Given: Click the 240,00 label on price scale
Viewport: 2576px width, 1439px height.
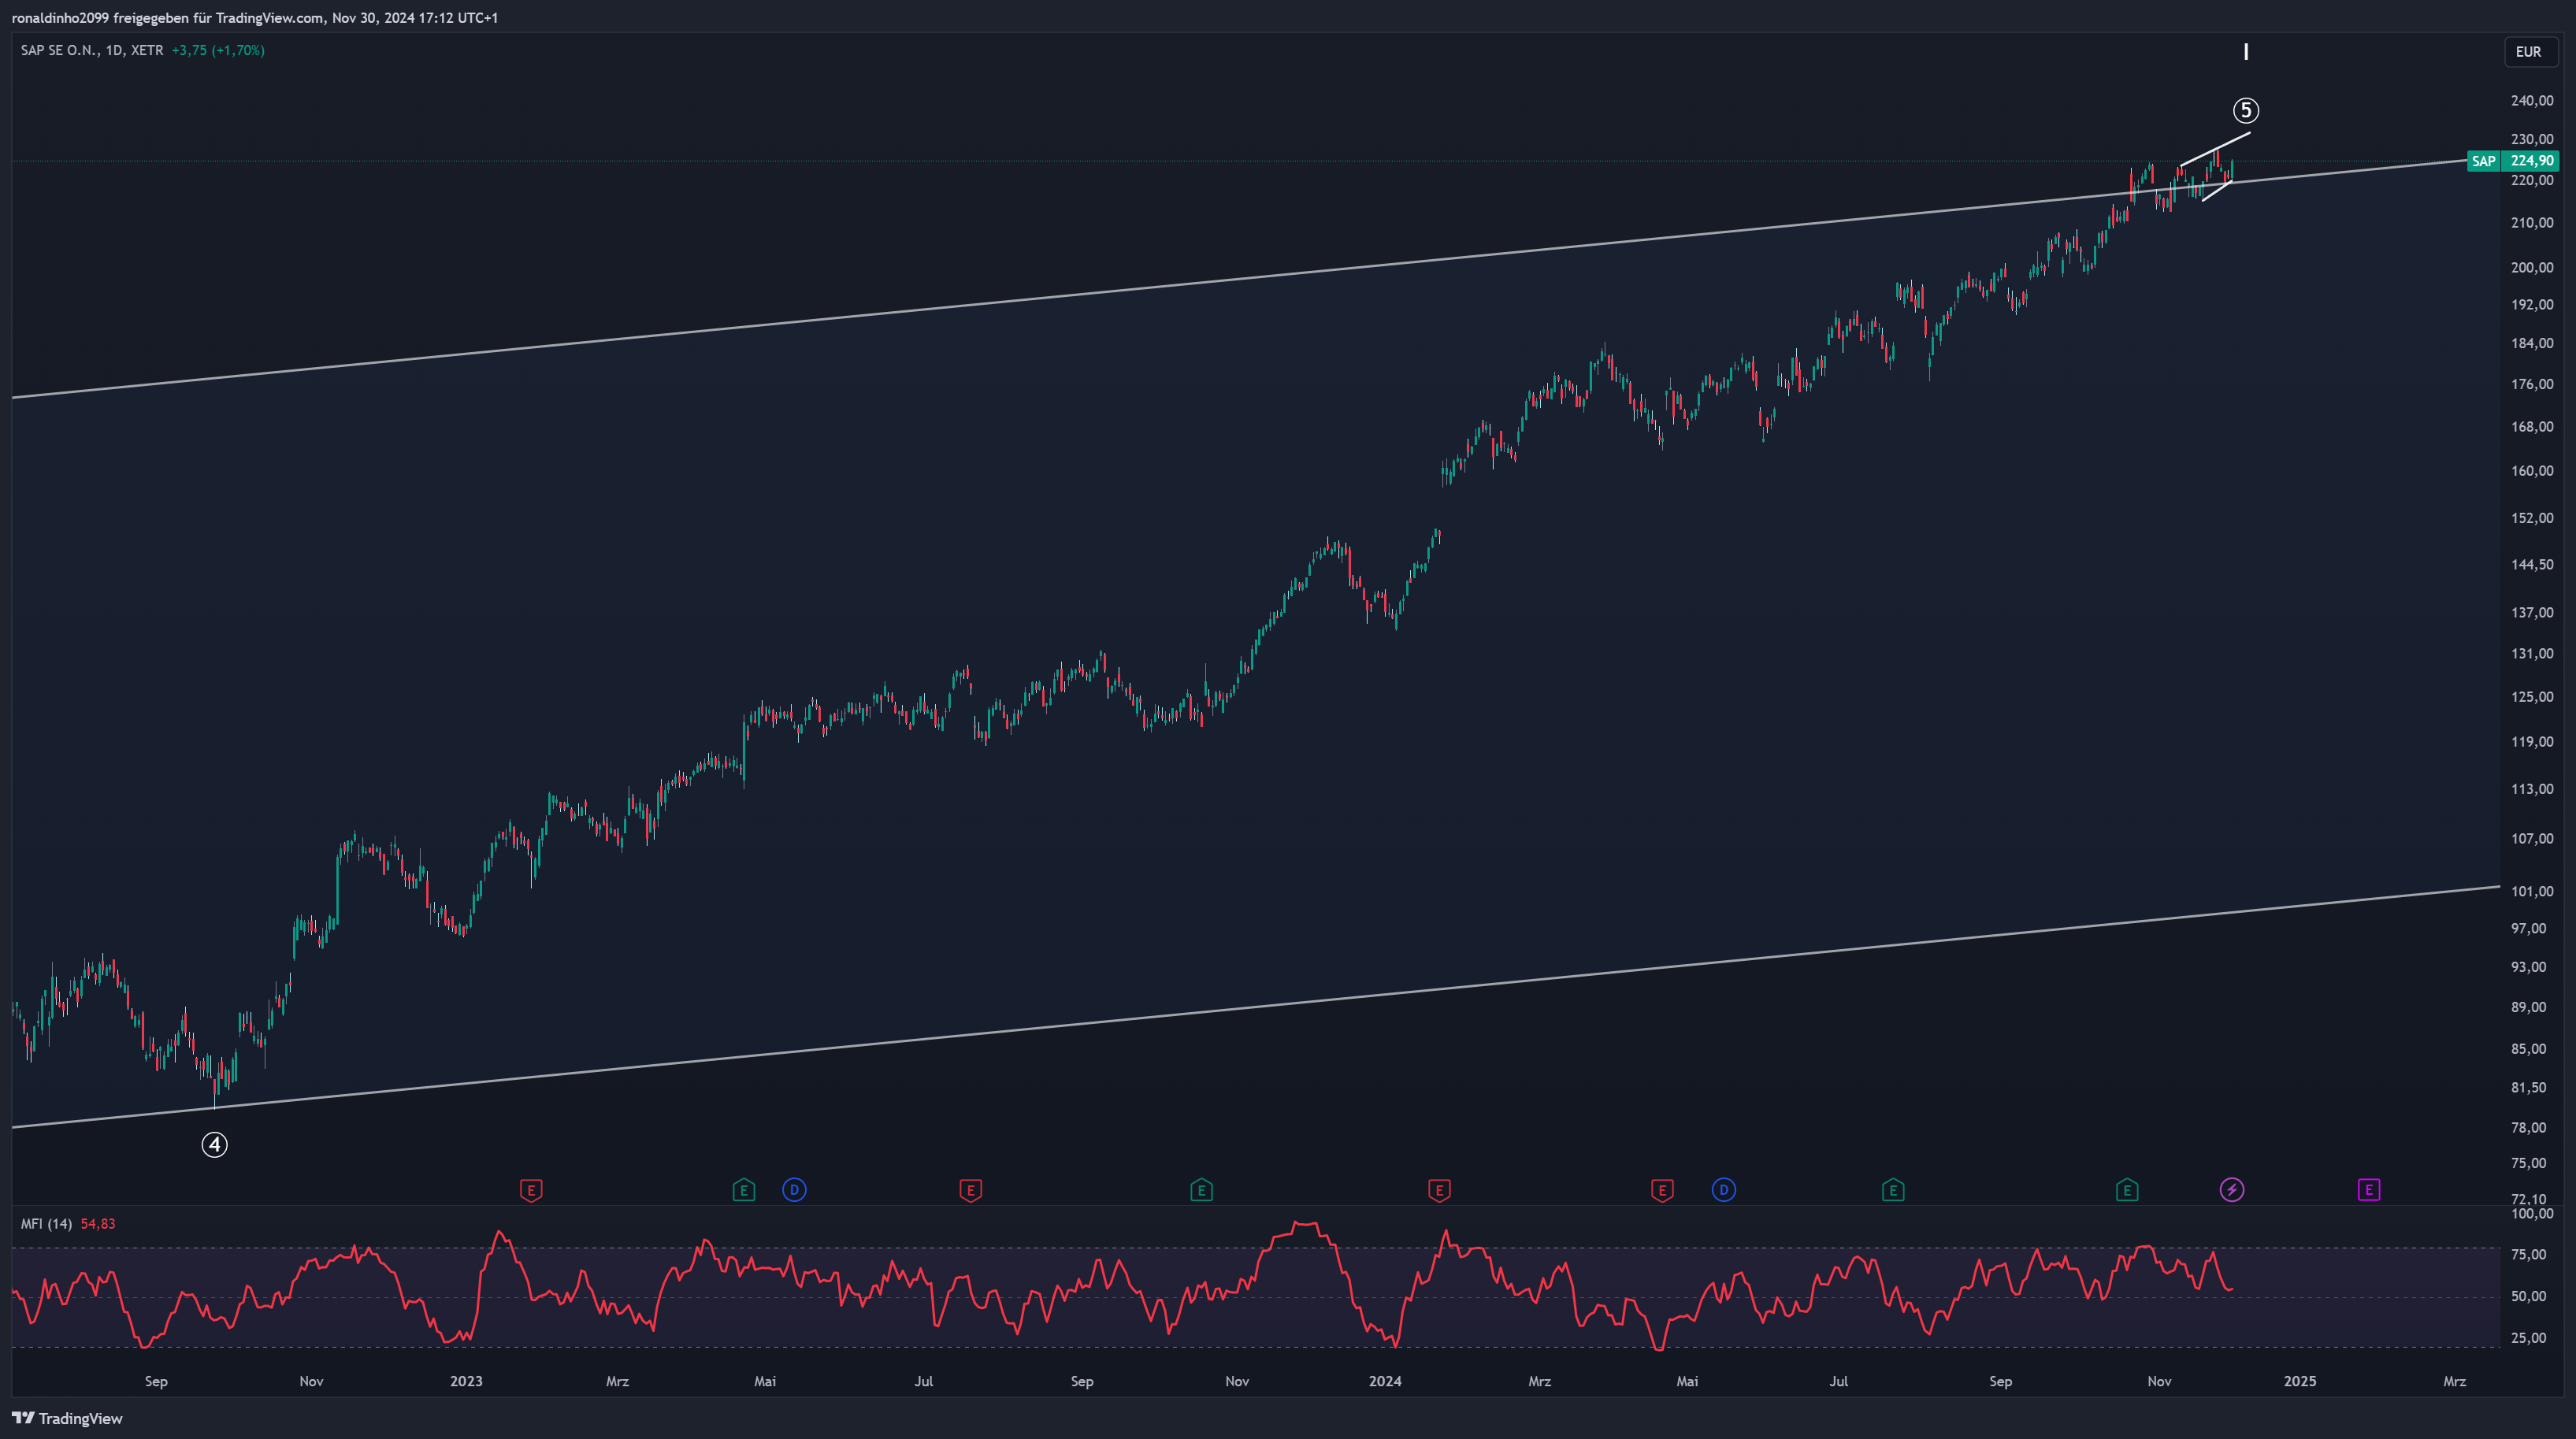Looking at the screenshot, I should click(x=2532, y=101).
